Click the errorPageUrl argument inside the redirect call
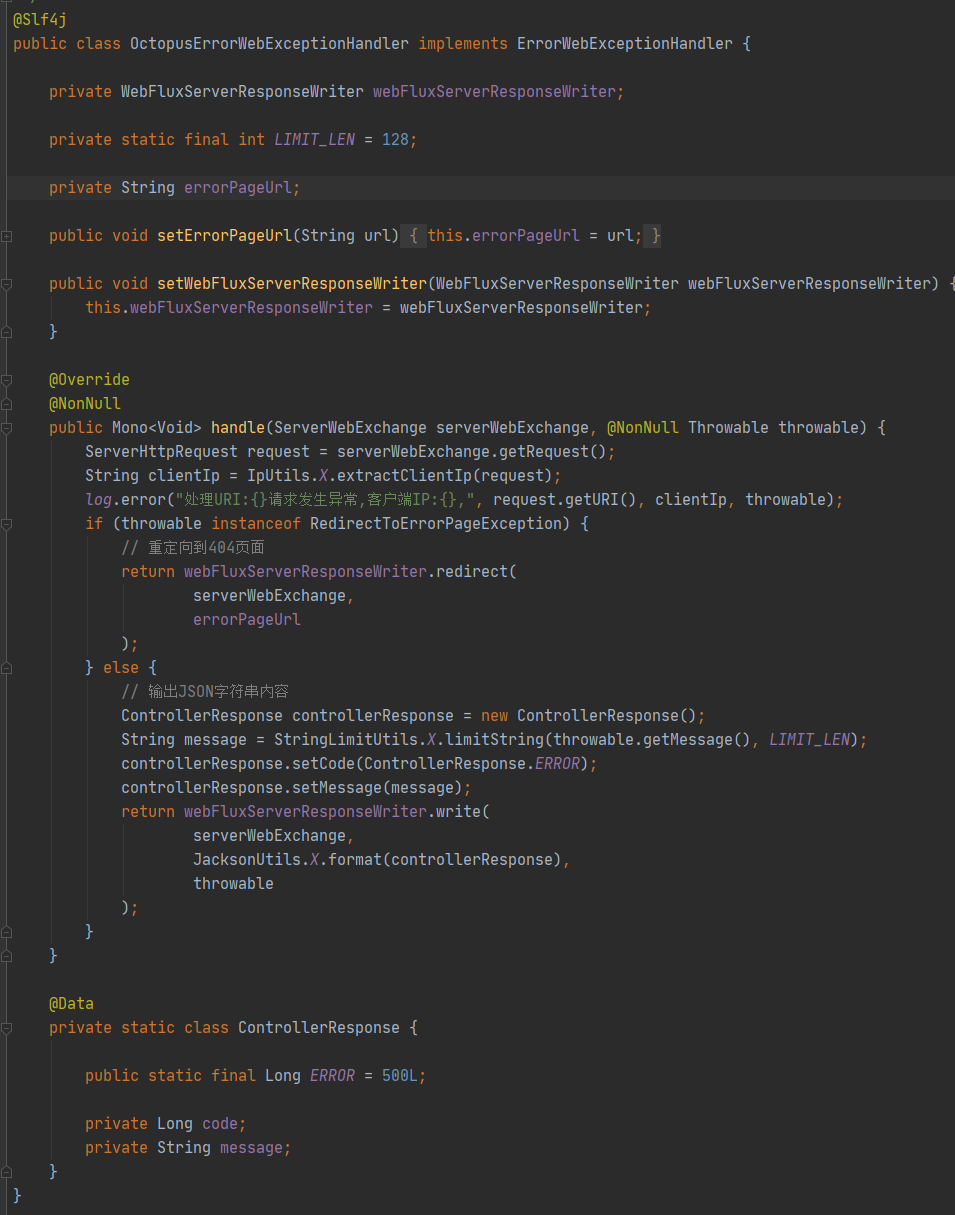 (247, 620)
